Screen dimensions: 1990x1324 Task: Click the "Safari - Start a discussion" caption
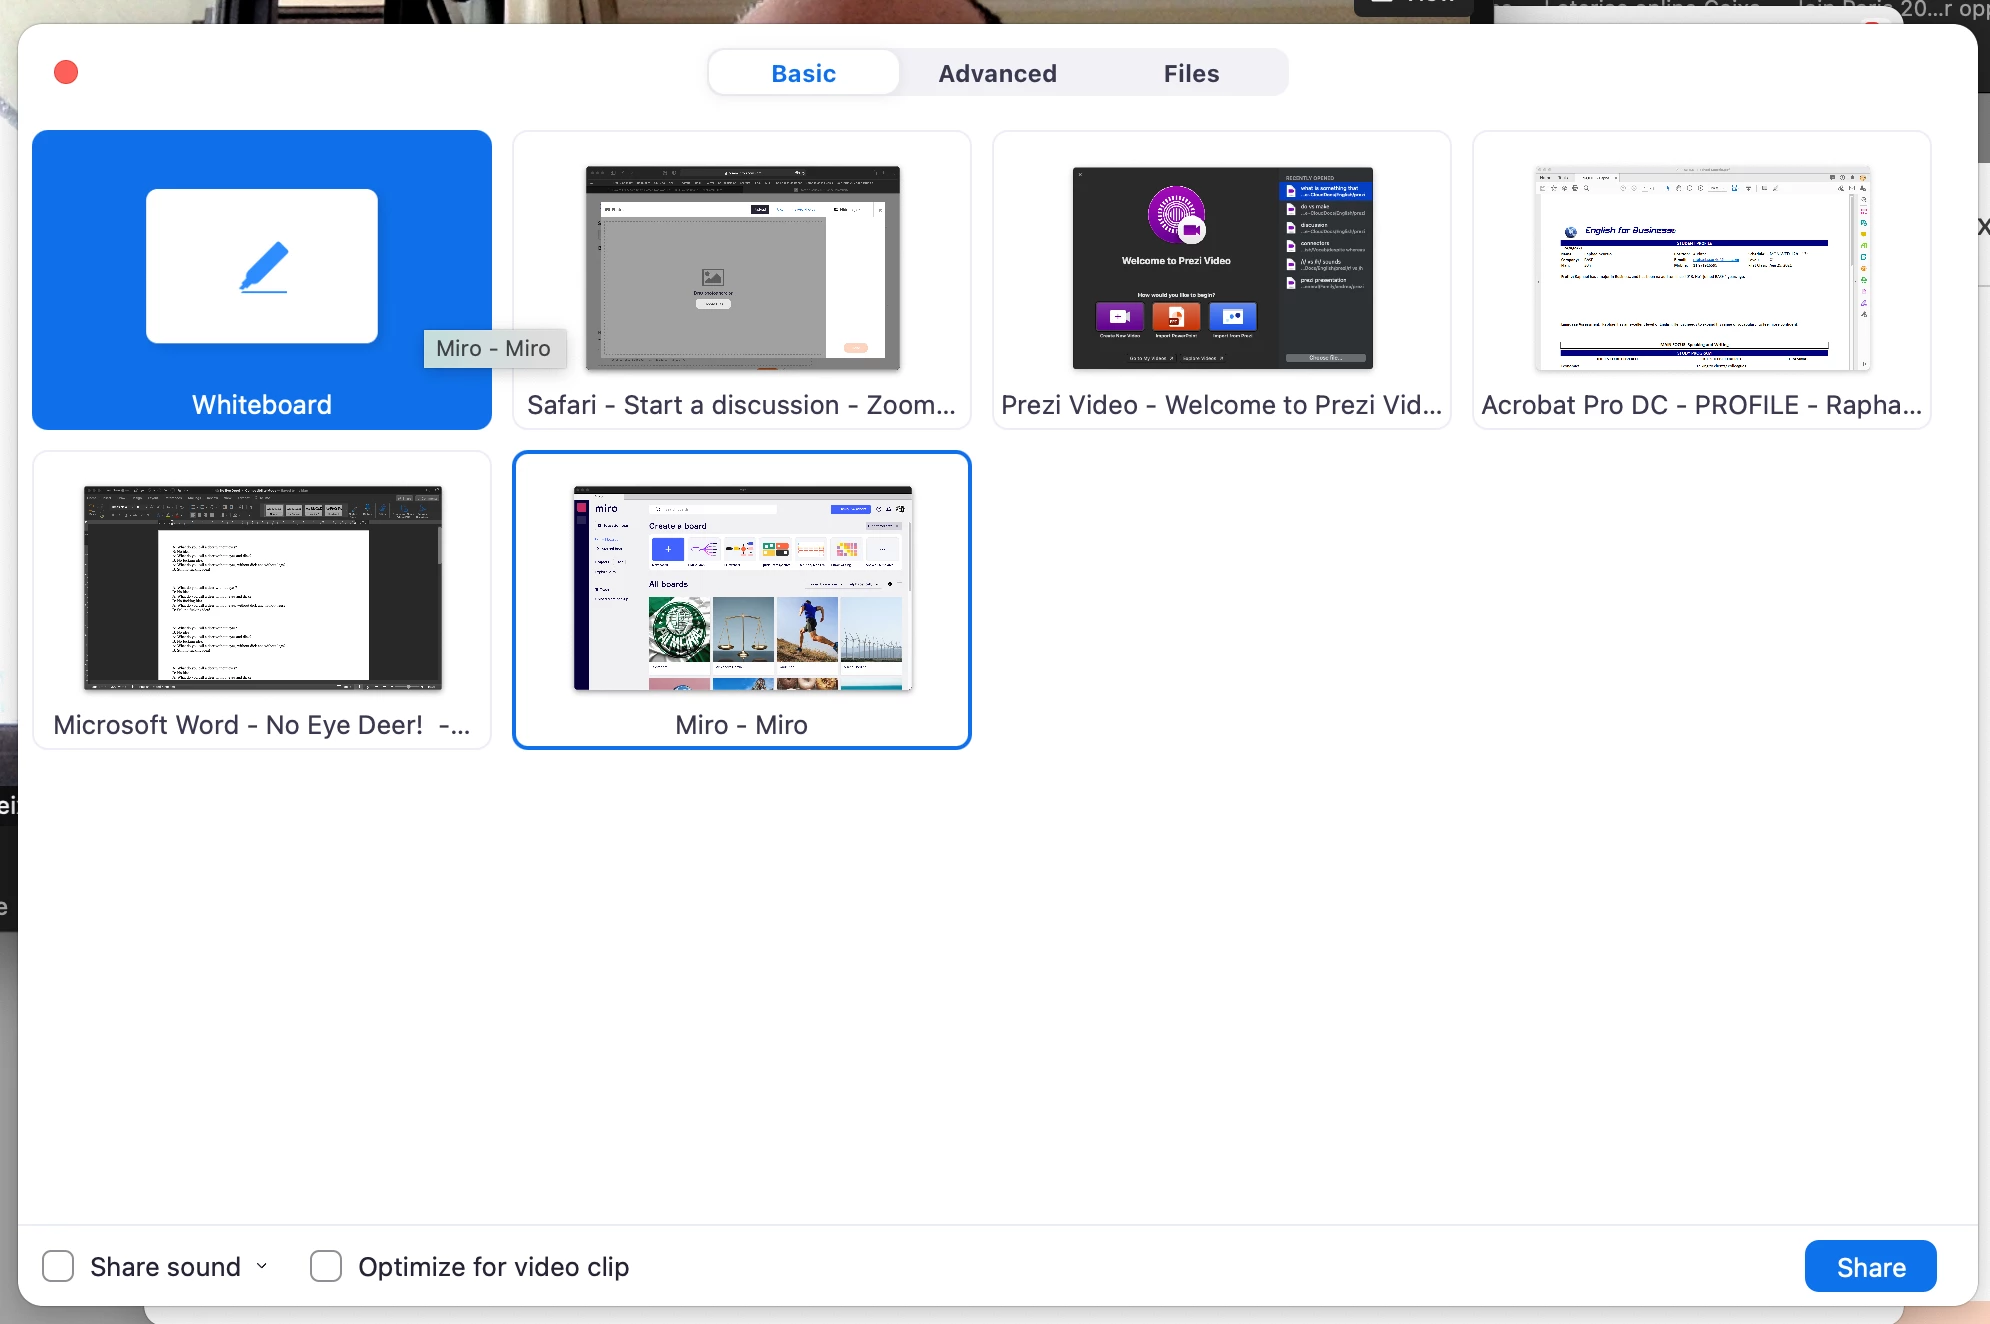coord(741,405)
